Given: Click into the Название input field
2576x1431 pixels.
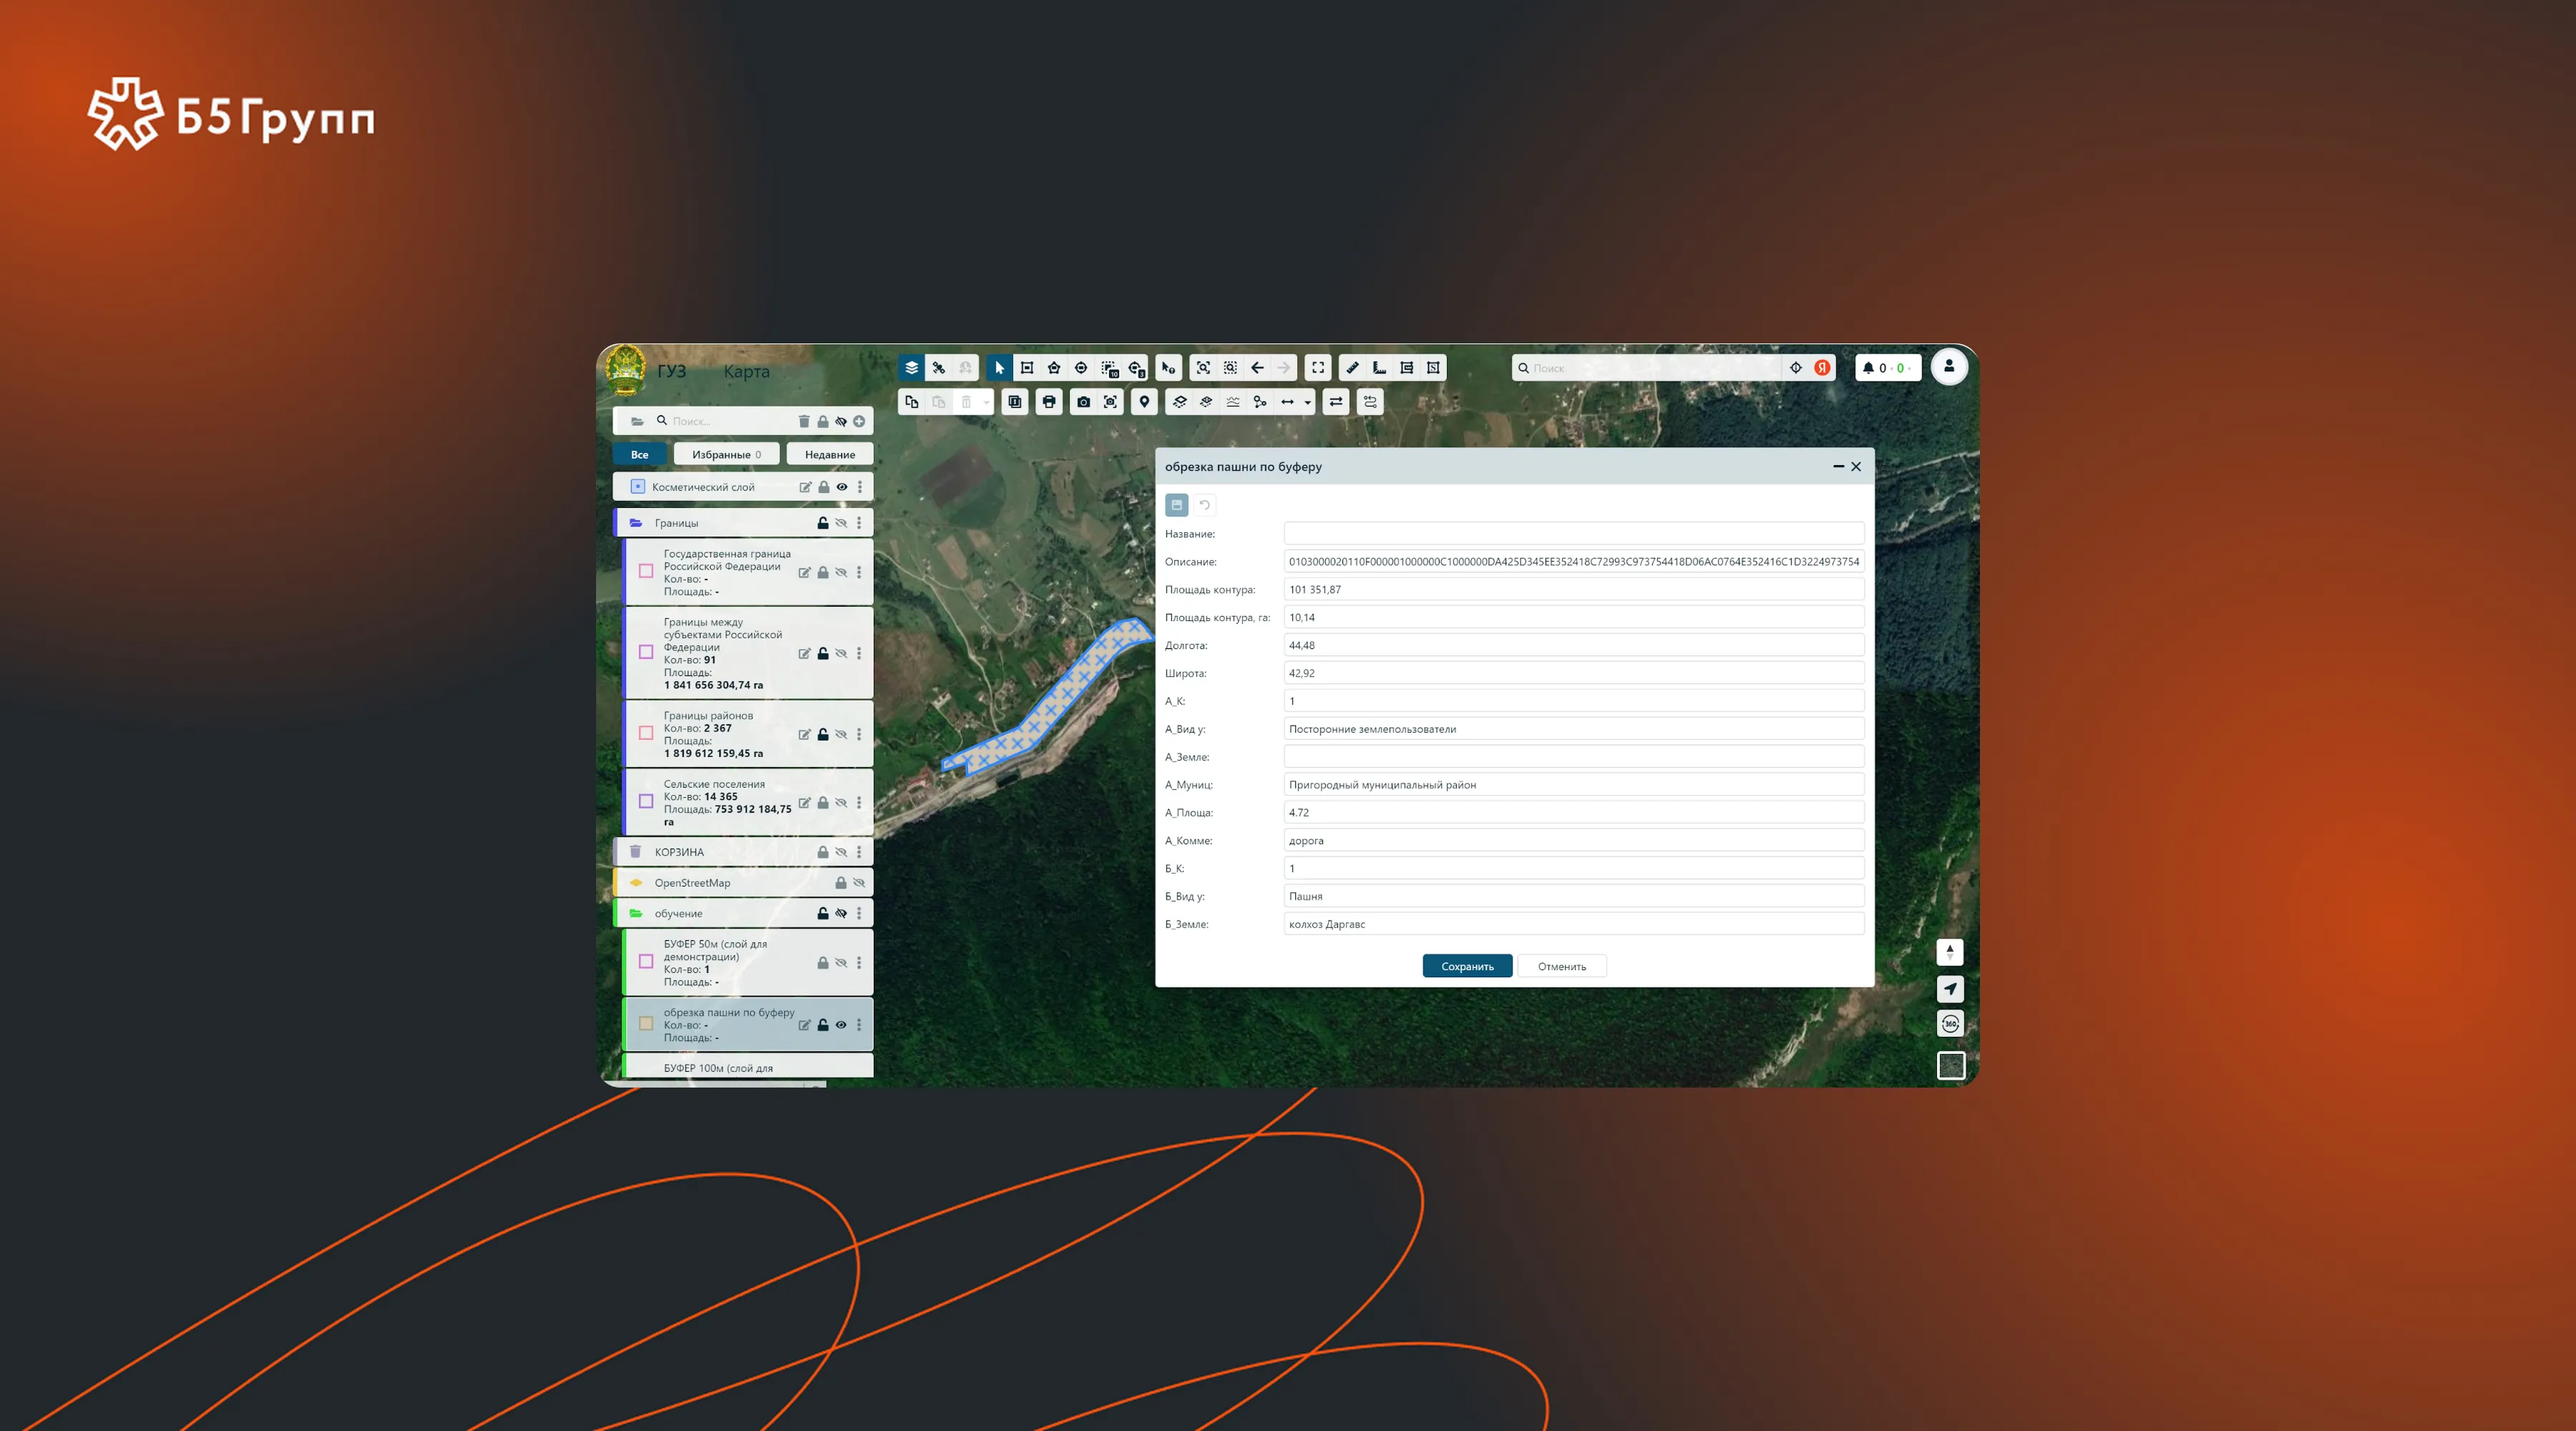Looking at the screenshot, I should tap(1574, 534).
